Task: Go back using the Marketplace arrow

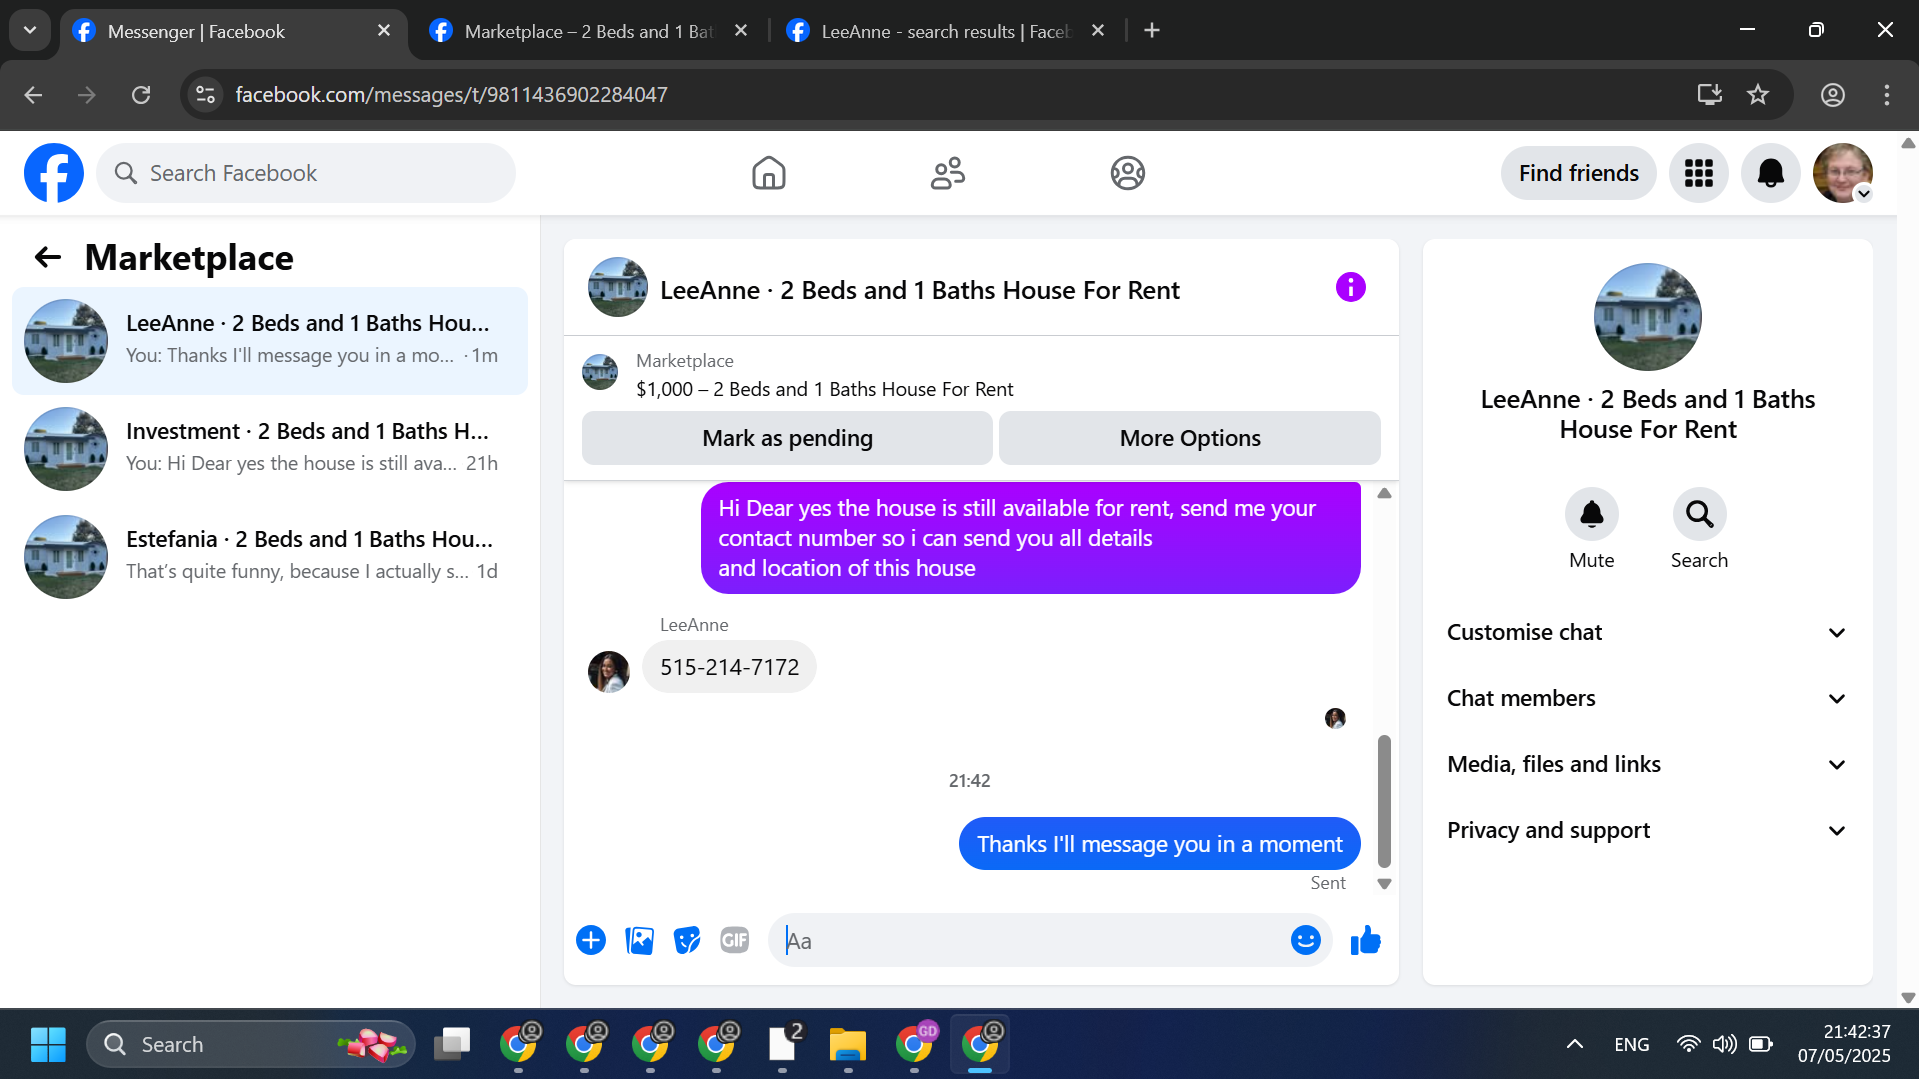Action: click(48, 258)
